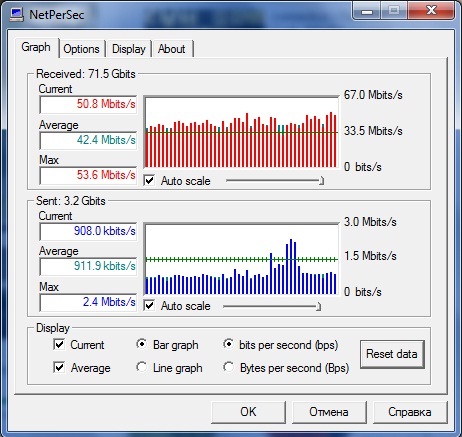This screenshot has width=462, height=437.
Task: Close the NetPerSec window
Action: click(431, 11)
